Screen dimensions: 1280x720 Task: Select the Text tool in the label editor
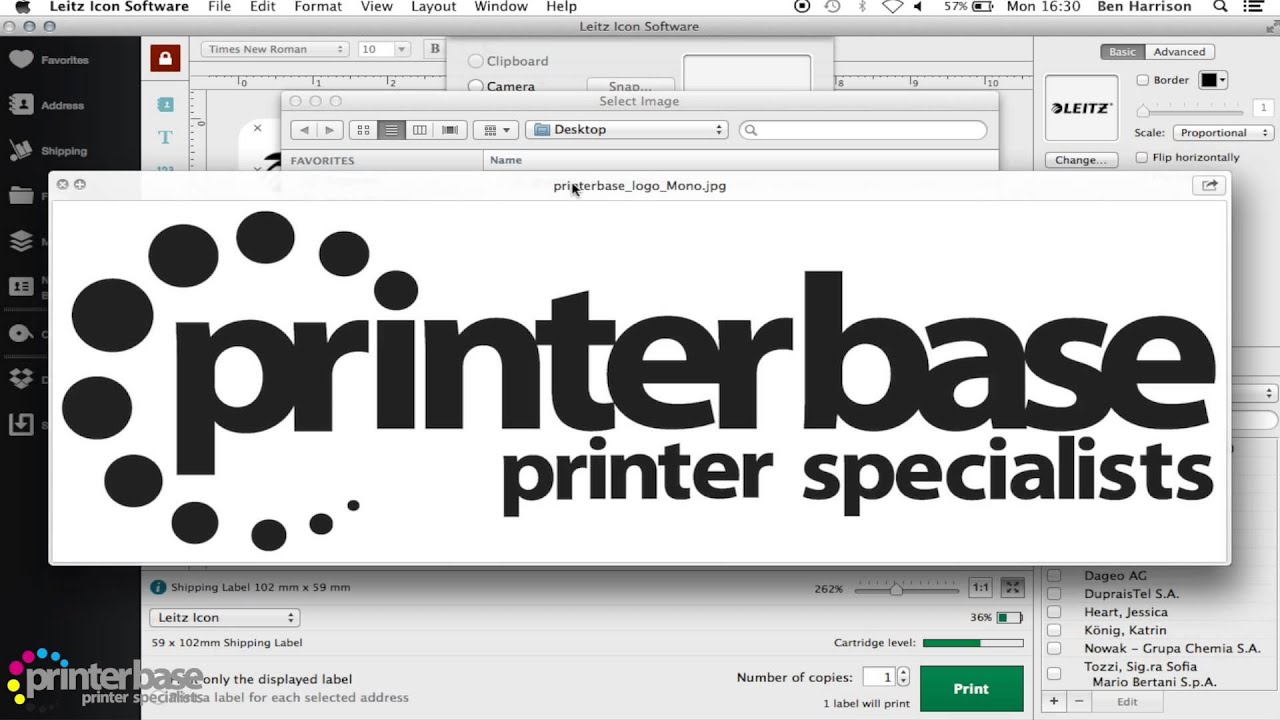tap(165, 138)
